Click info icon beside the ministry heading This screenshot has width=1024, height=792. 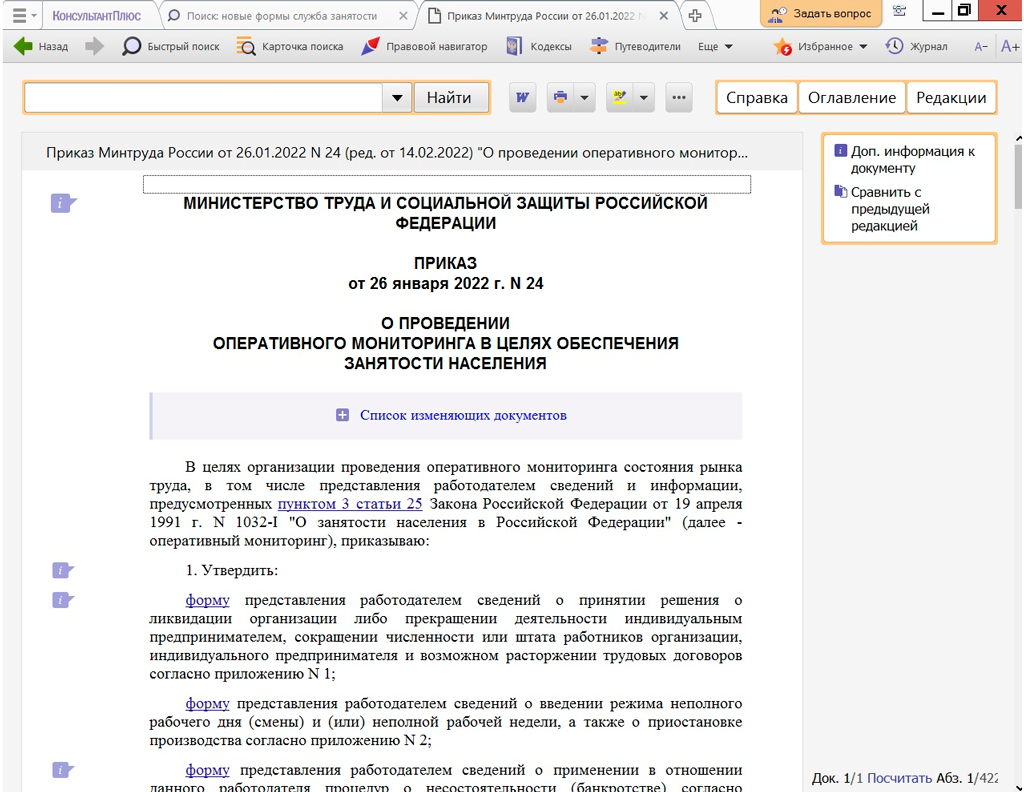pyautogui.click(x=63, y=203)
